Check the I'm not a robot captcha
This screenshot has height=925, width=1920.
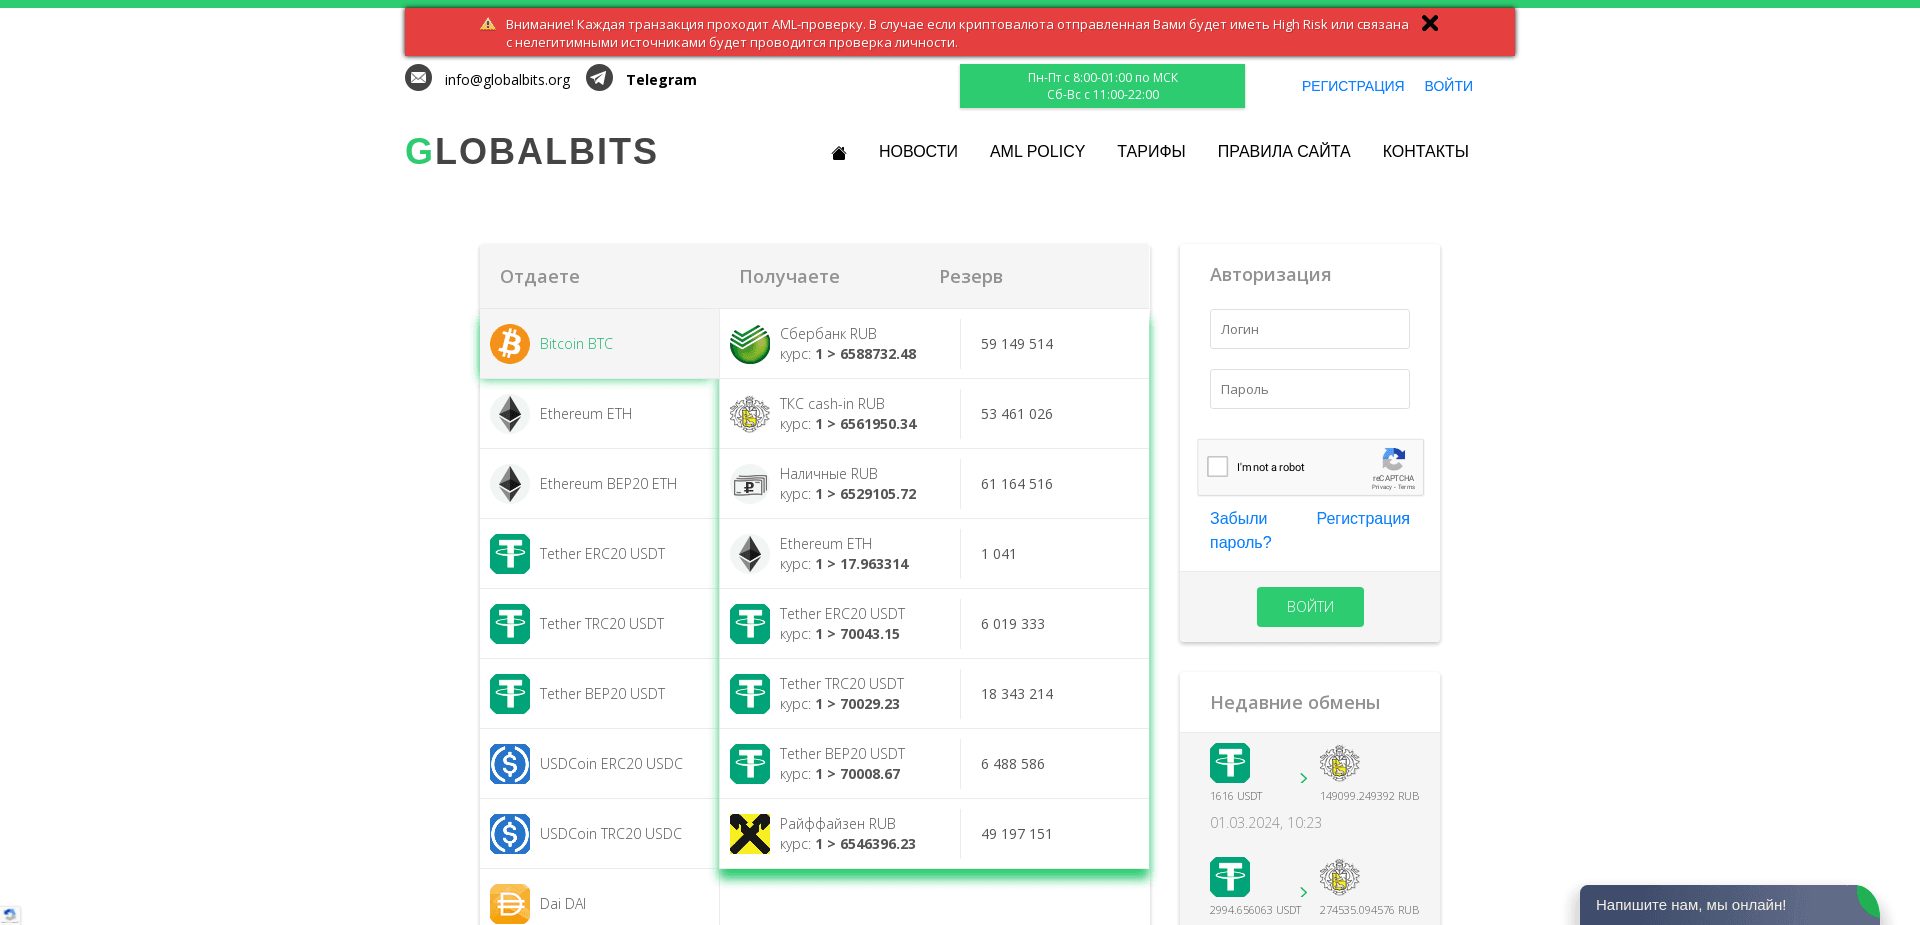pos(1217,466)
